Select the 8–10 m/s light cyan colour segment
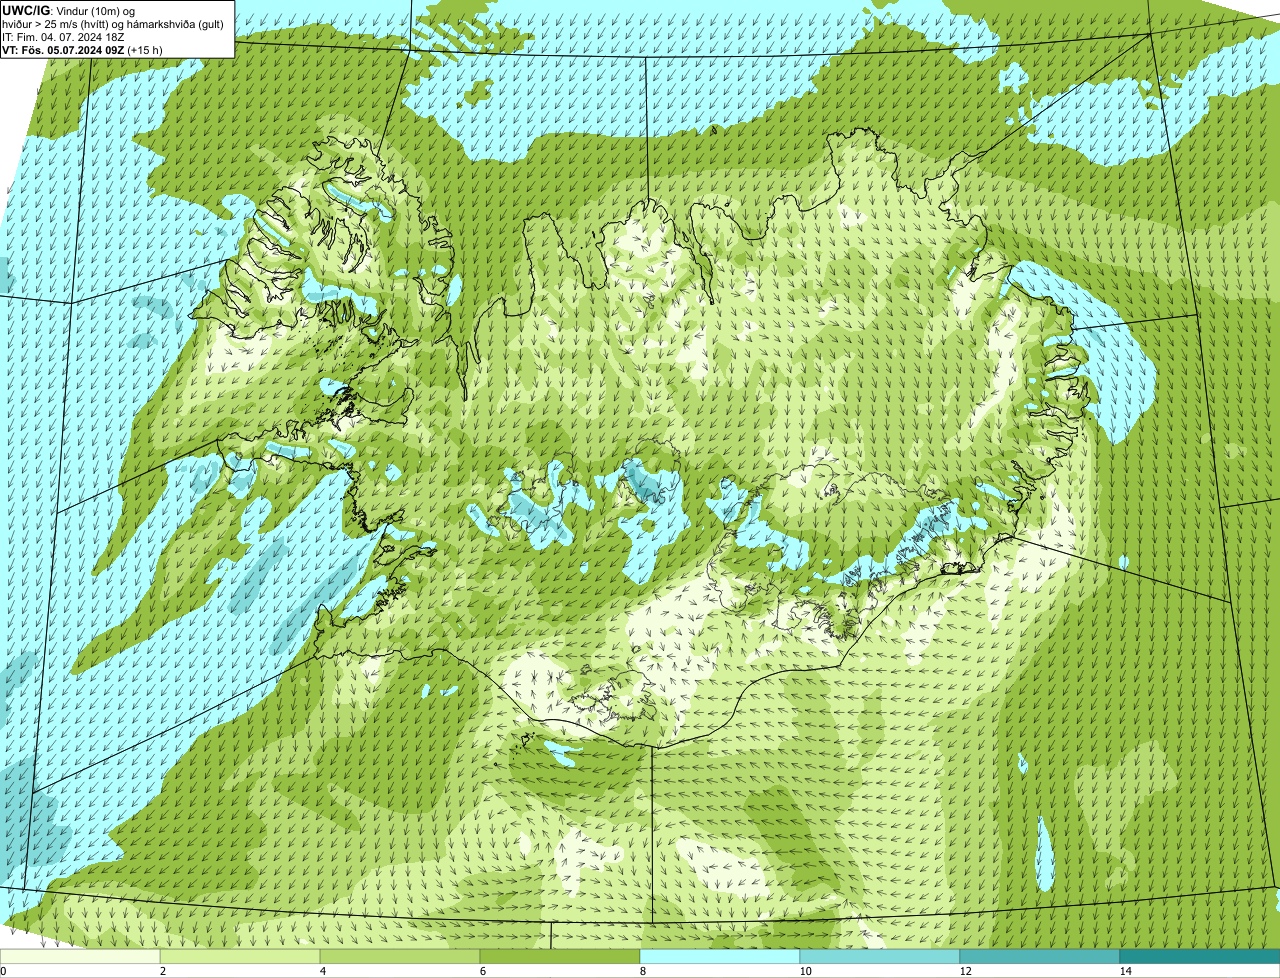 coord(720,956)
